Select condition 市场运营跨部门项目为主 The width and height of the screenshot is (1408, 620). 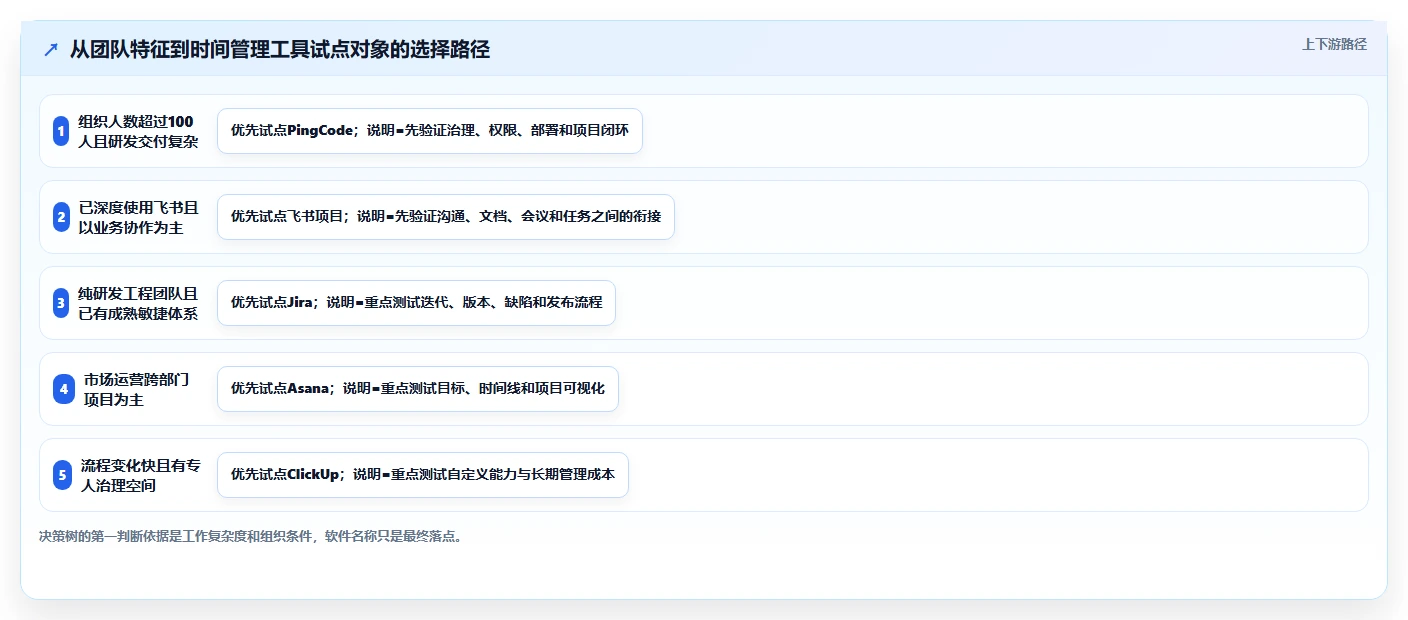tap(136, 389)
